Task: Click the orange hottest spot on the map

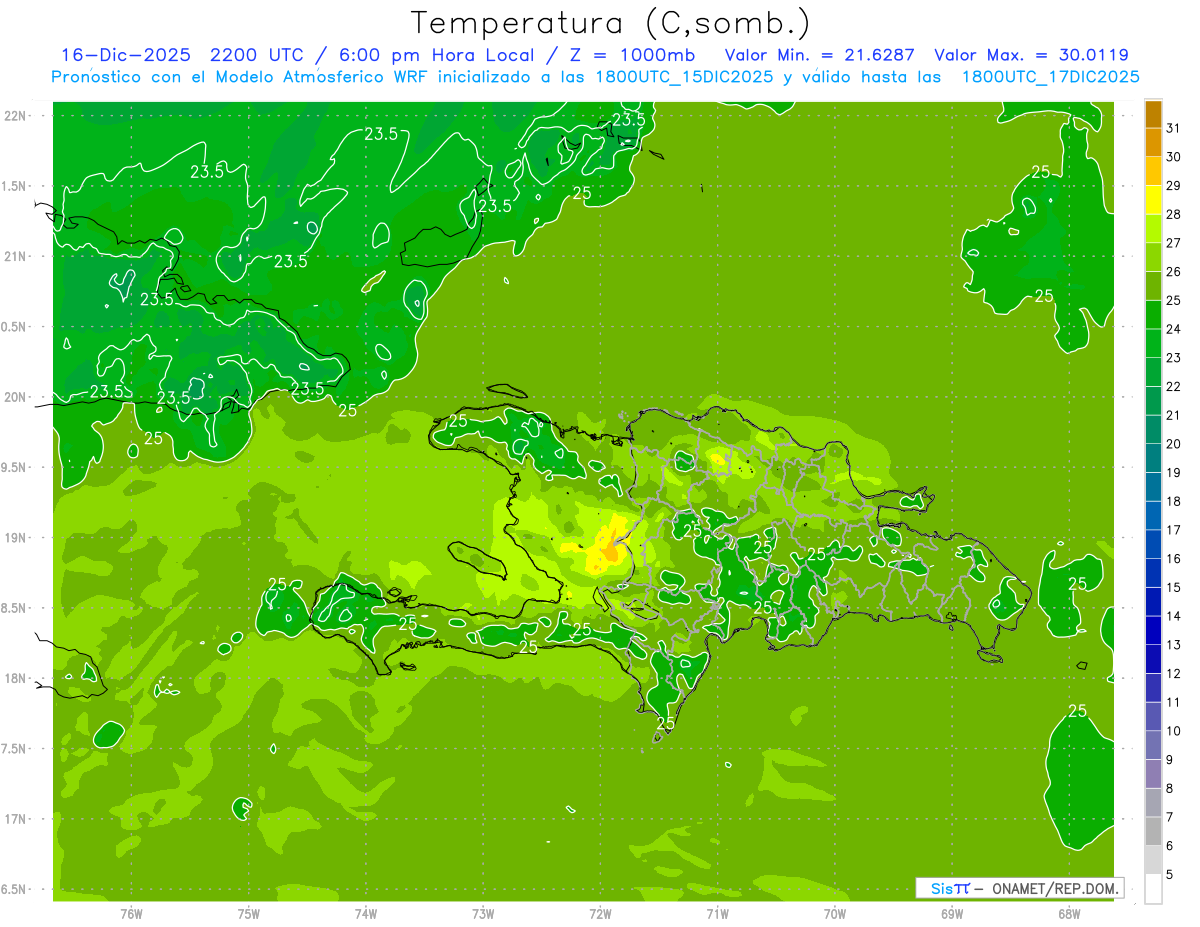Action: coord(609,549)
